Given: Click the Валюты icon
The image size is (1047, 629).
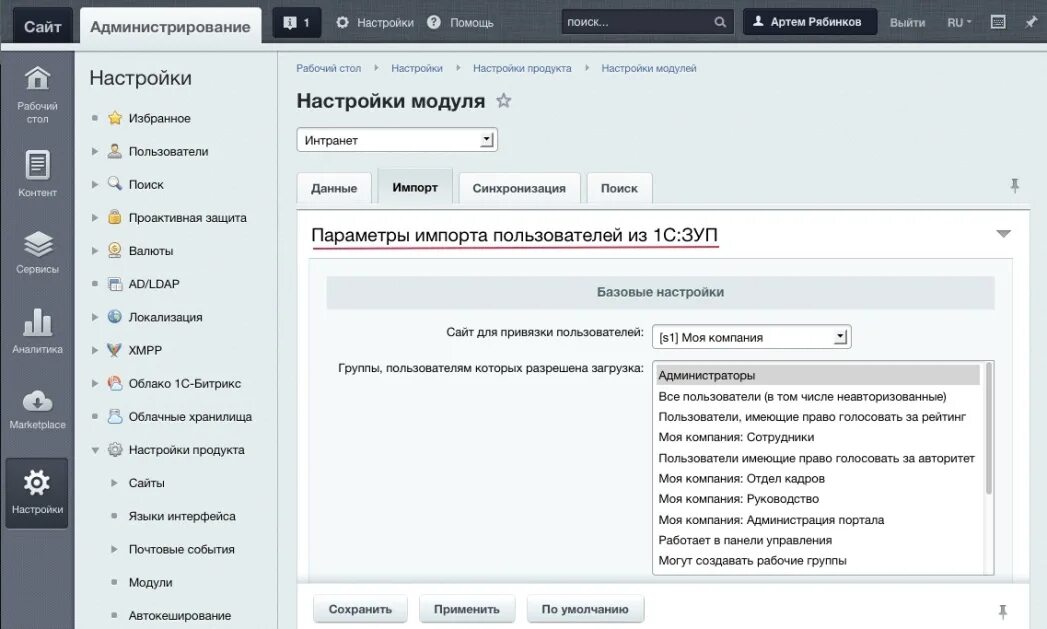Looking at the screenshot, I should [x=115, y=250].
